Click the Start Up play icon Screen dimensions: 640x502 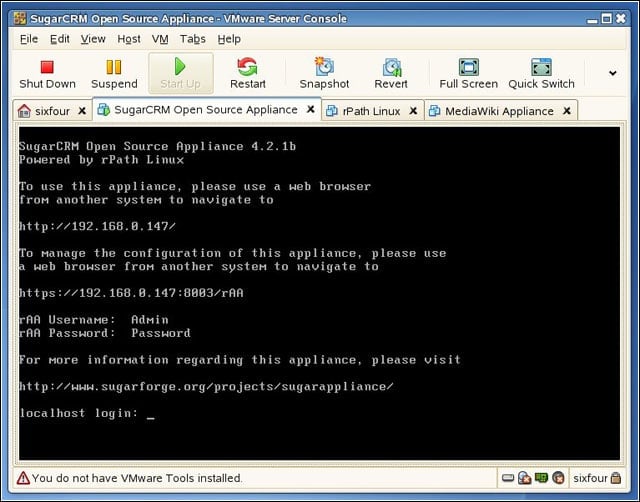click(180, 66)
